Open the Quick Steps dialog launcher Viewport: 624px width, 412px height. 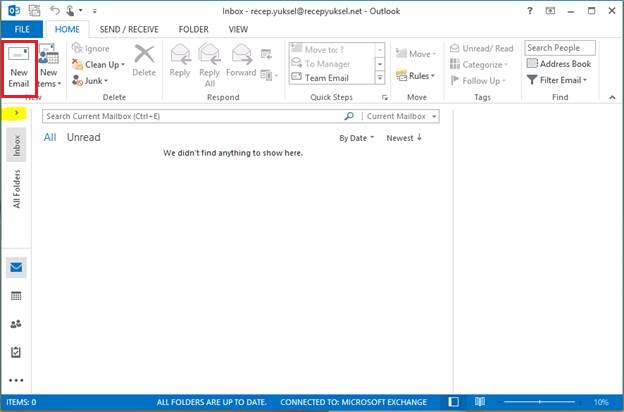pyautogui.click(x=384, y=97)
